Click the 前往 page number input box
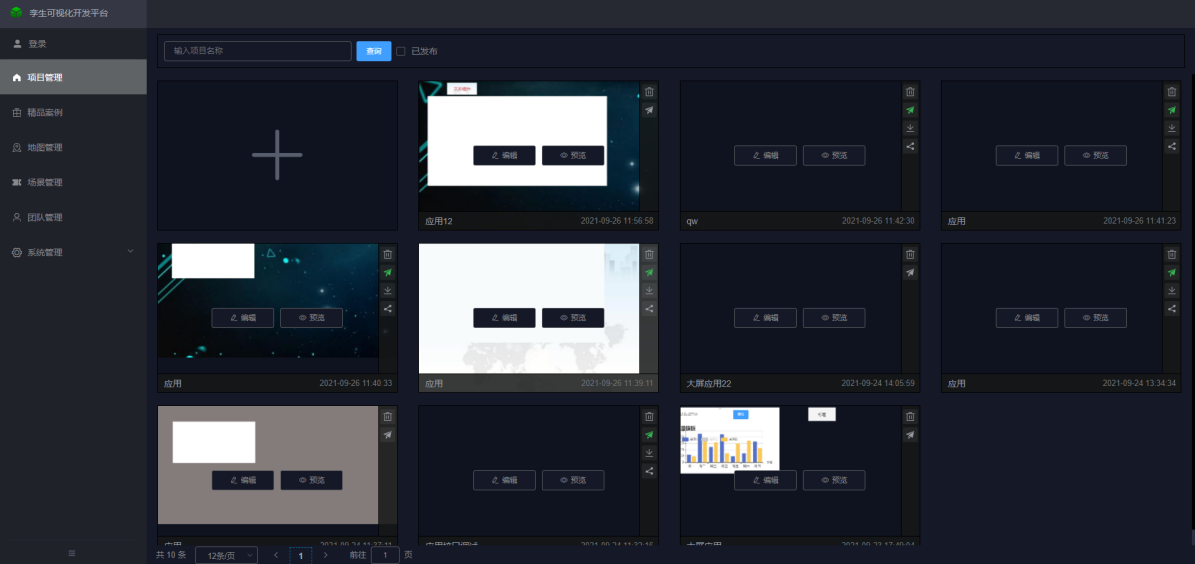The width and height of the screenshot is (1195, 564). point(385,555)
